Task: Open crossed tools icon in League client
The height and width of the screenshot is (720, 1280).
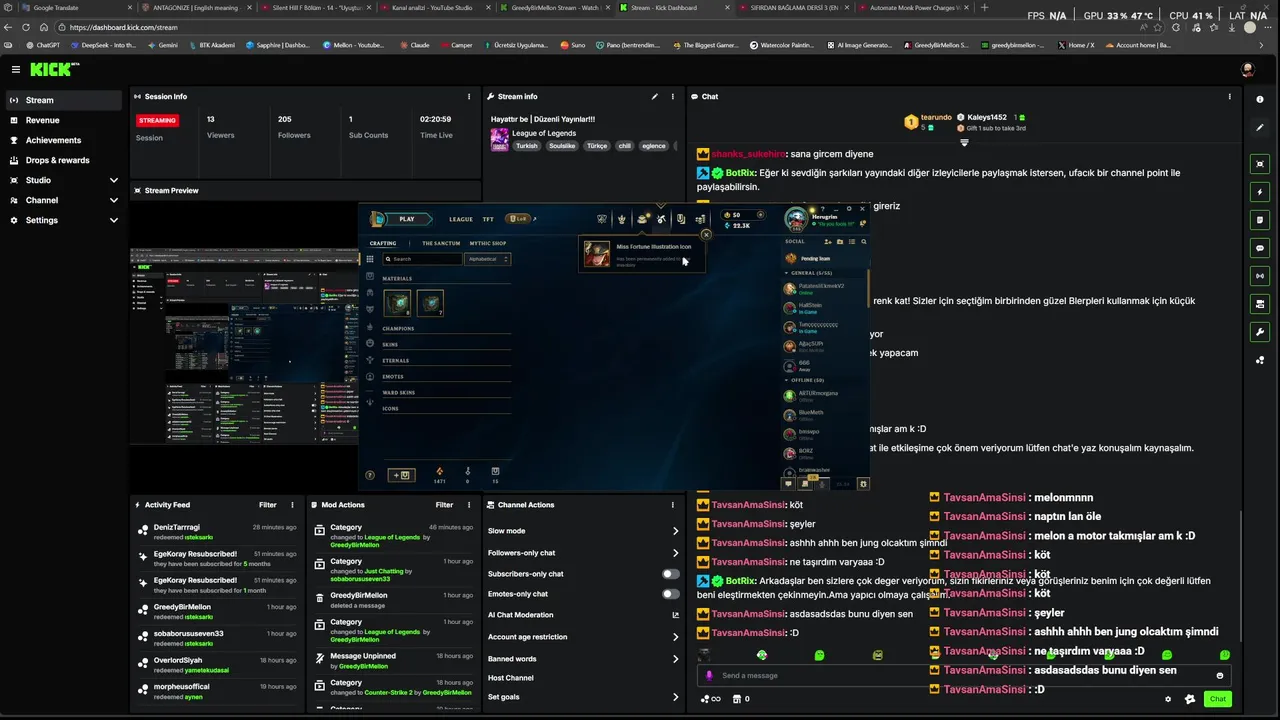Action: [661, 219]
